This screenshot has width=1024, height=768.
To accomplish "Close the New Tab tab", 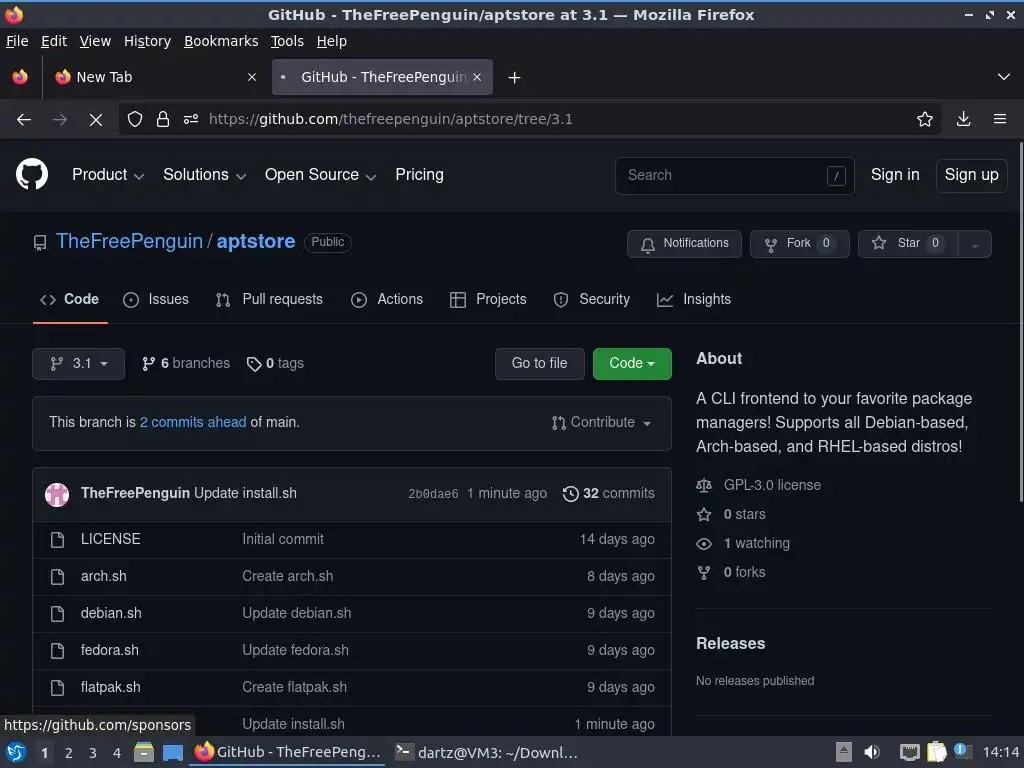I will click(x=251, y=77).
